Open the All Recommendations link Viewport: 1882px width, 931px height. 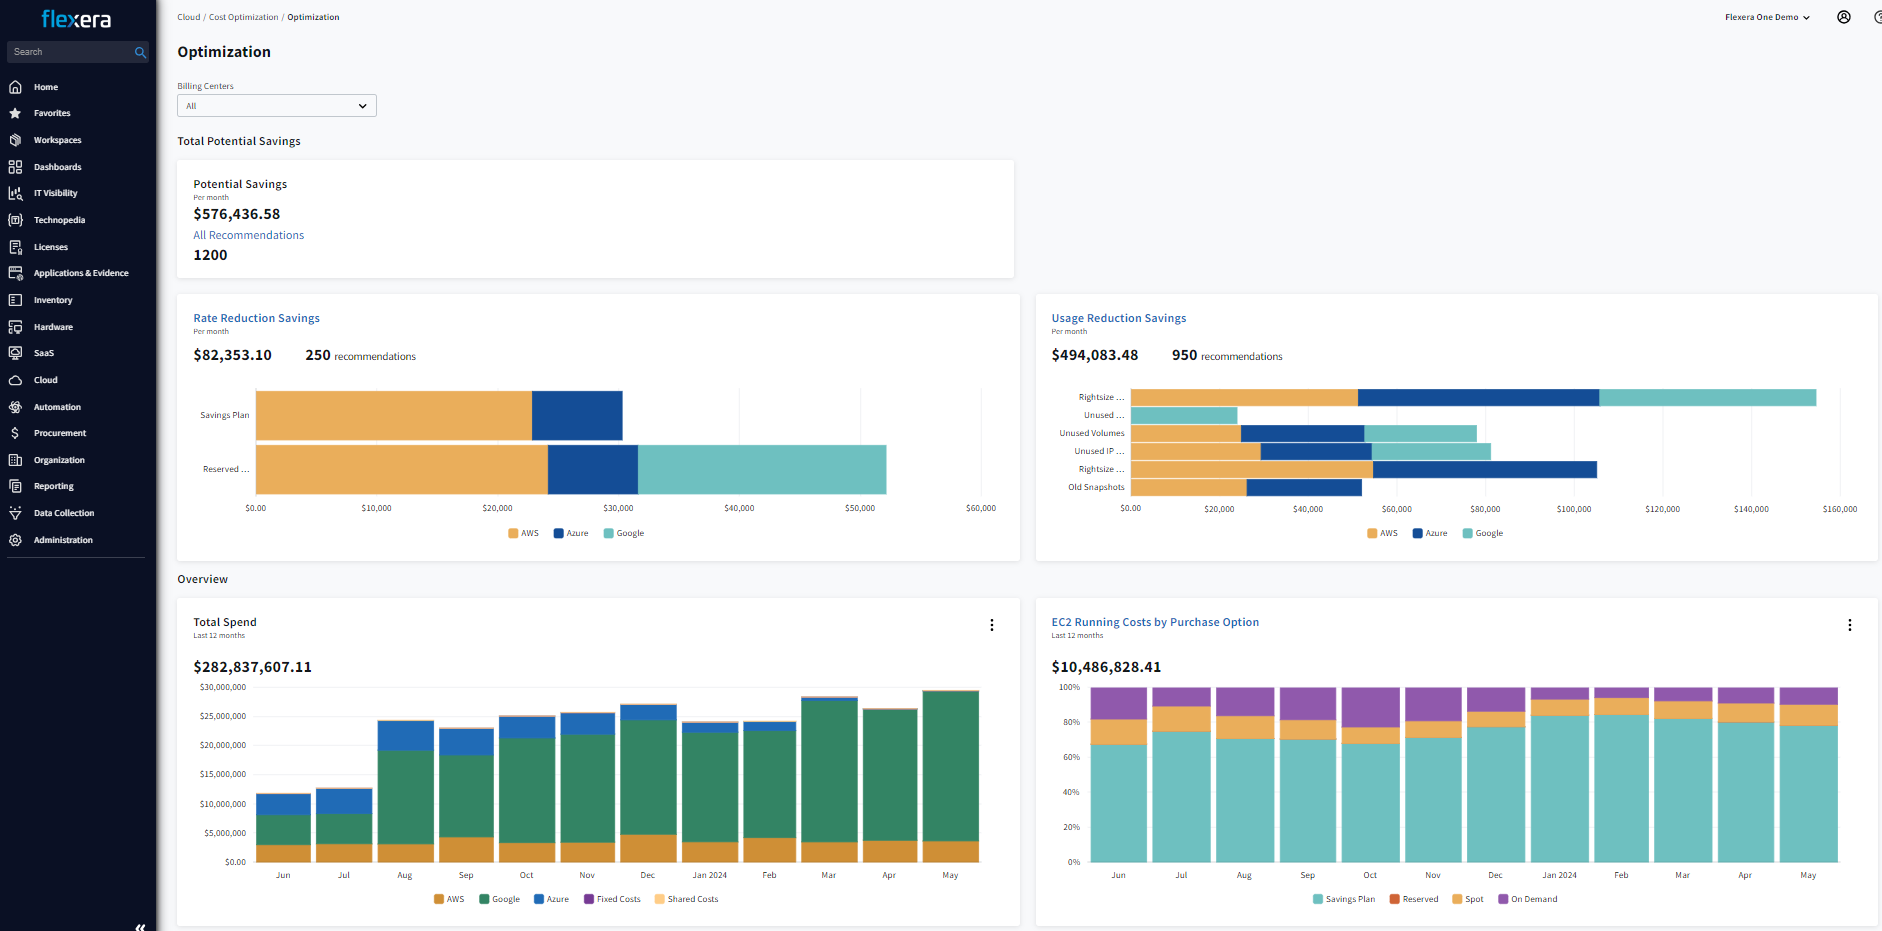click(248, 235)
